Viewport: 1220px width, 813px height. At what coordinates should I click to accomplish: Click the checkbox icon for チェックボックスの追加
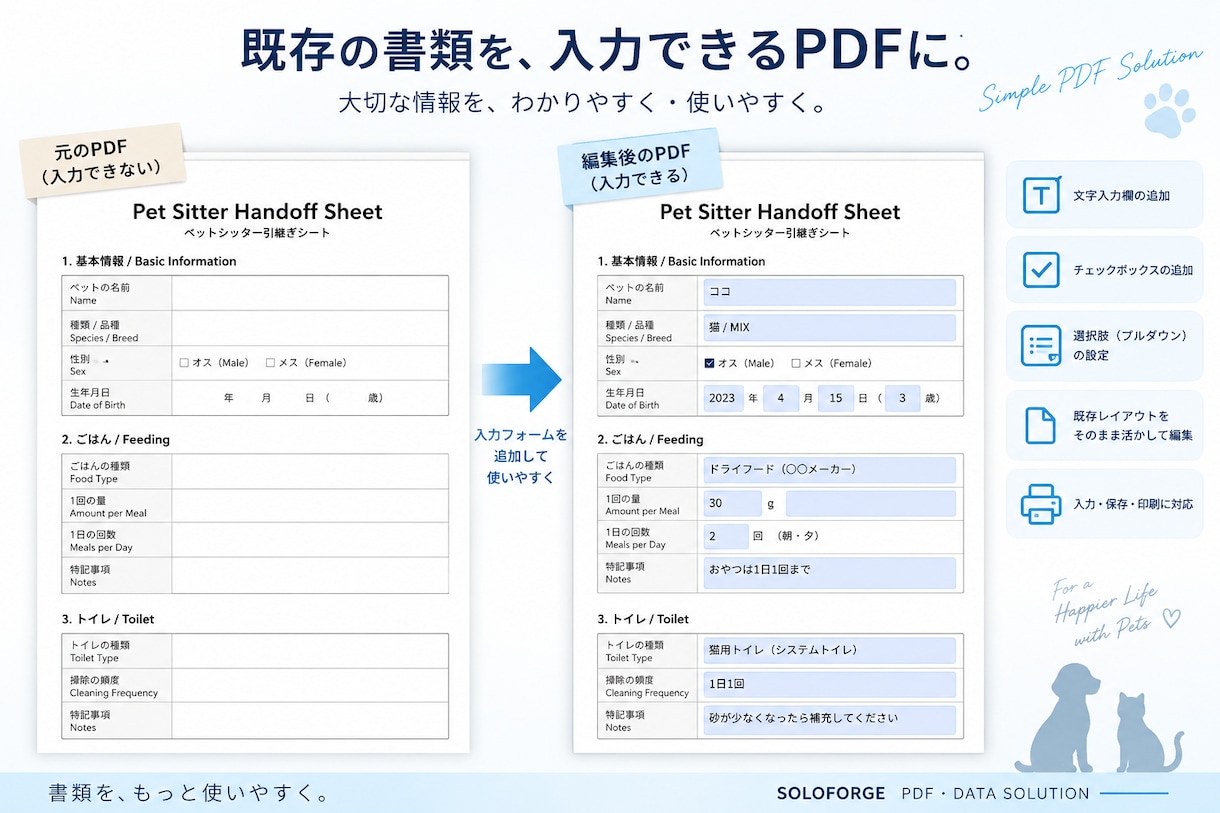tap(1041, 270)
